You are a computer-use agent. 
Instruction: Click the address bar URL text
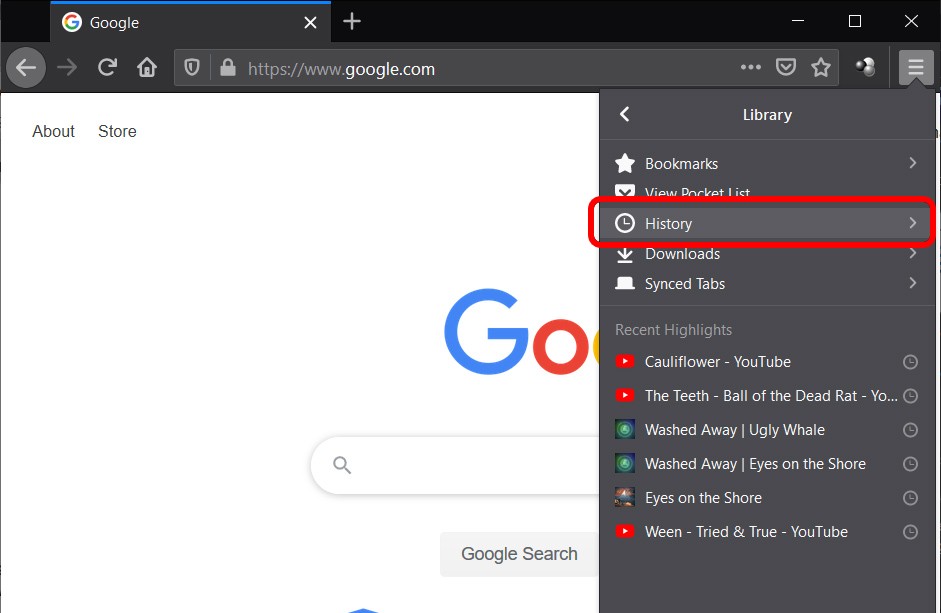[x=341, y=69]
